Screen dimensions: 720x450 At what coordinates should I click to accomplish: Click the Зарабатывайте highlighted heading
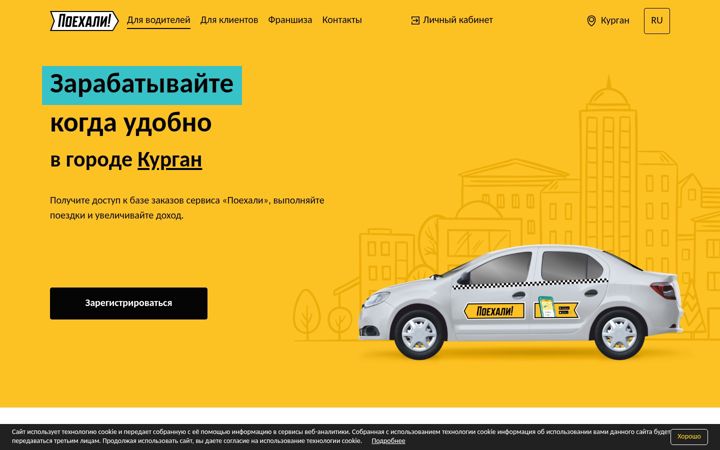(142, 85)
